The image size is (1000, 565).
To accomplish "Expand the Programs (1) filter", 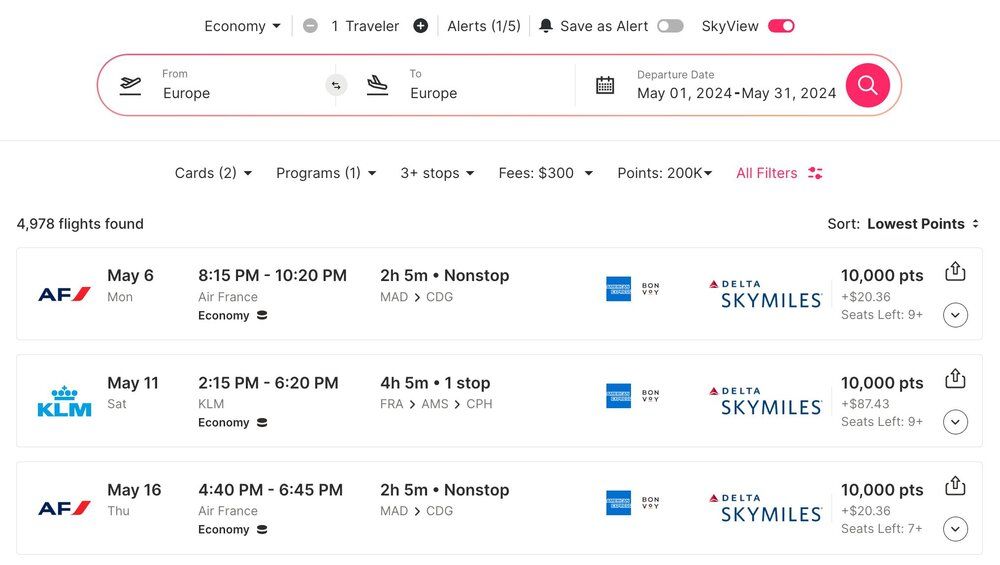I will [x=326, y=173].
